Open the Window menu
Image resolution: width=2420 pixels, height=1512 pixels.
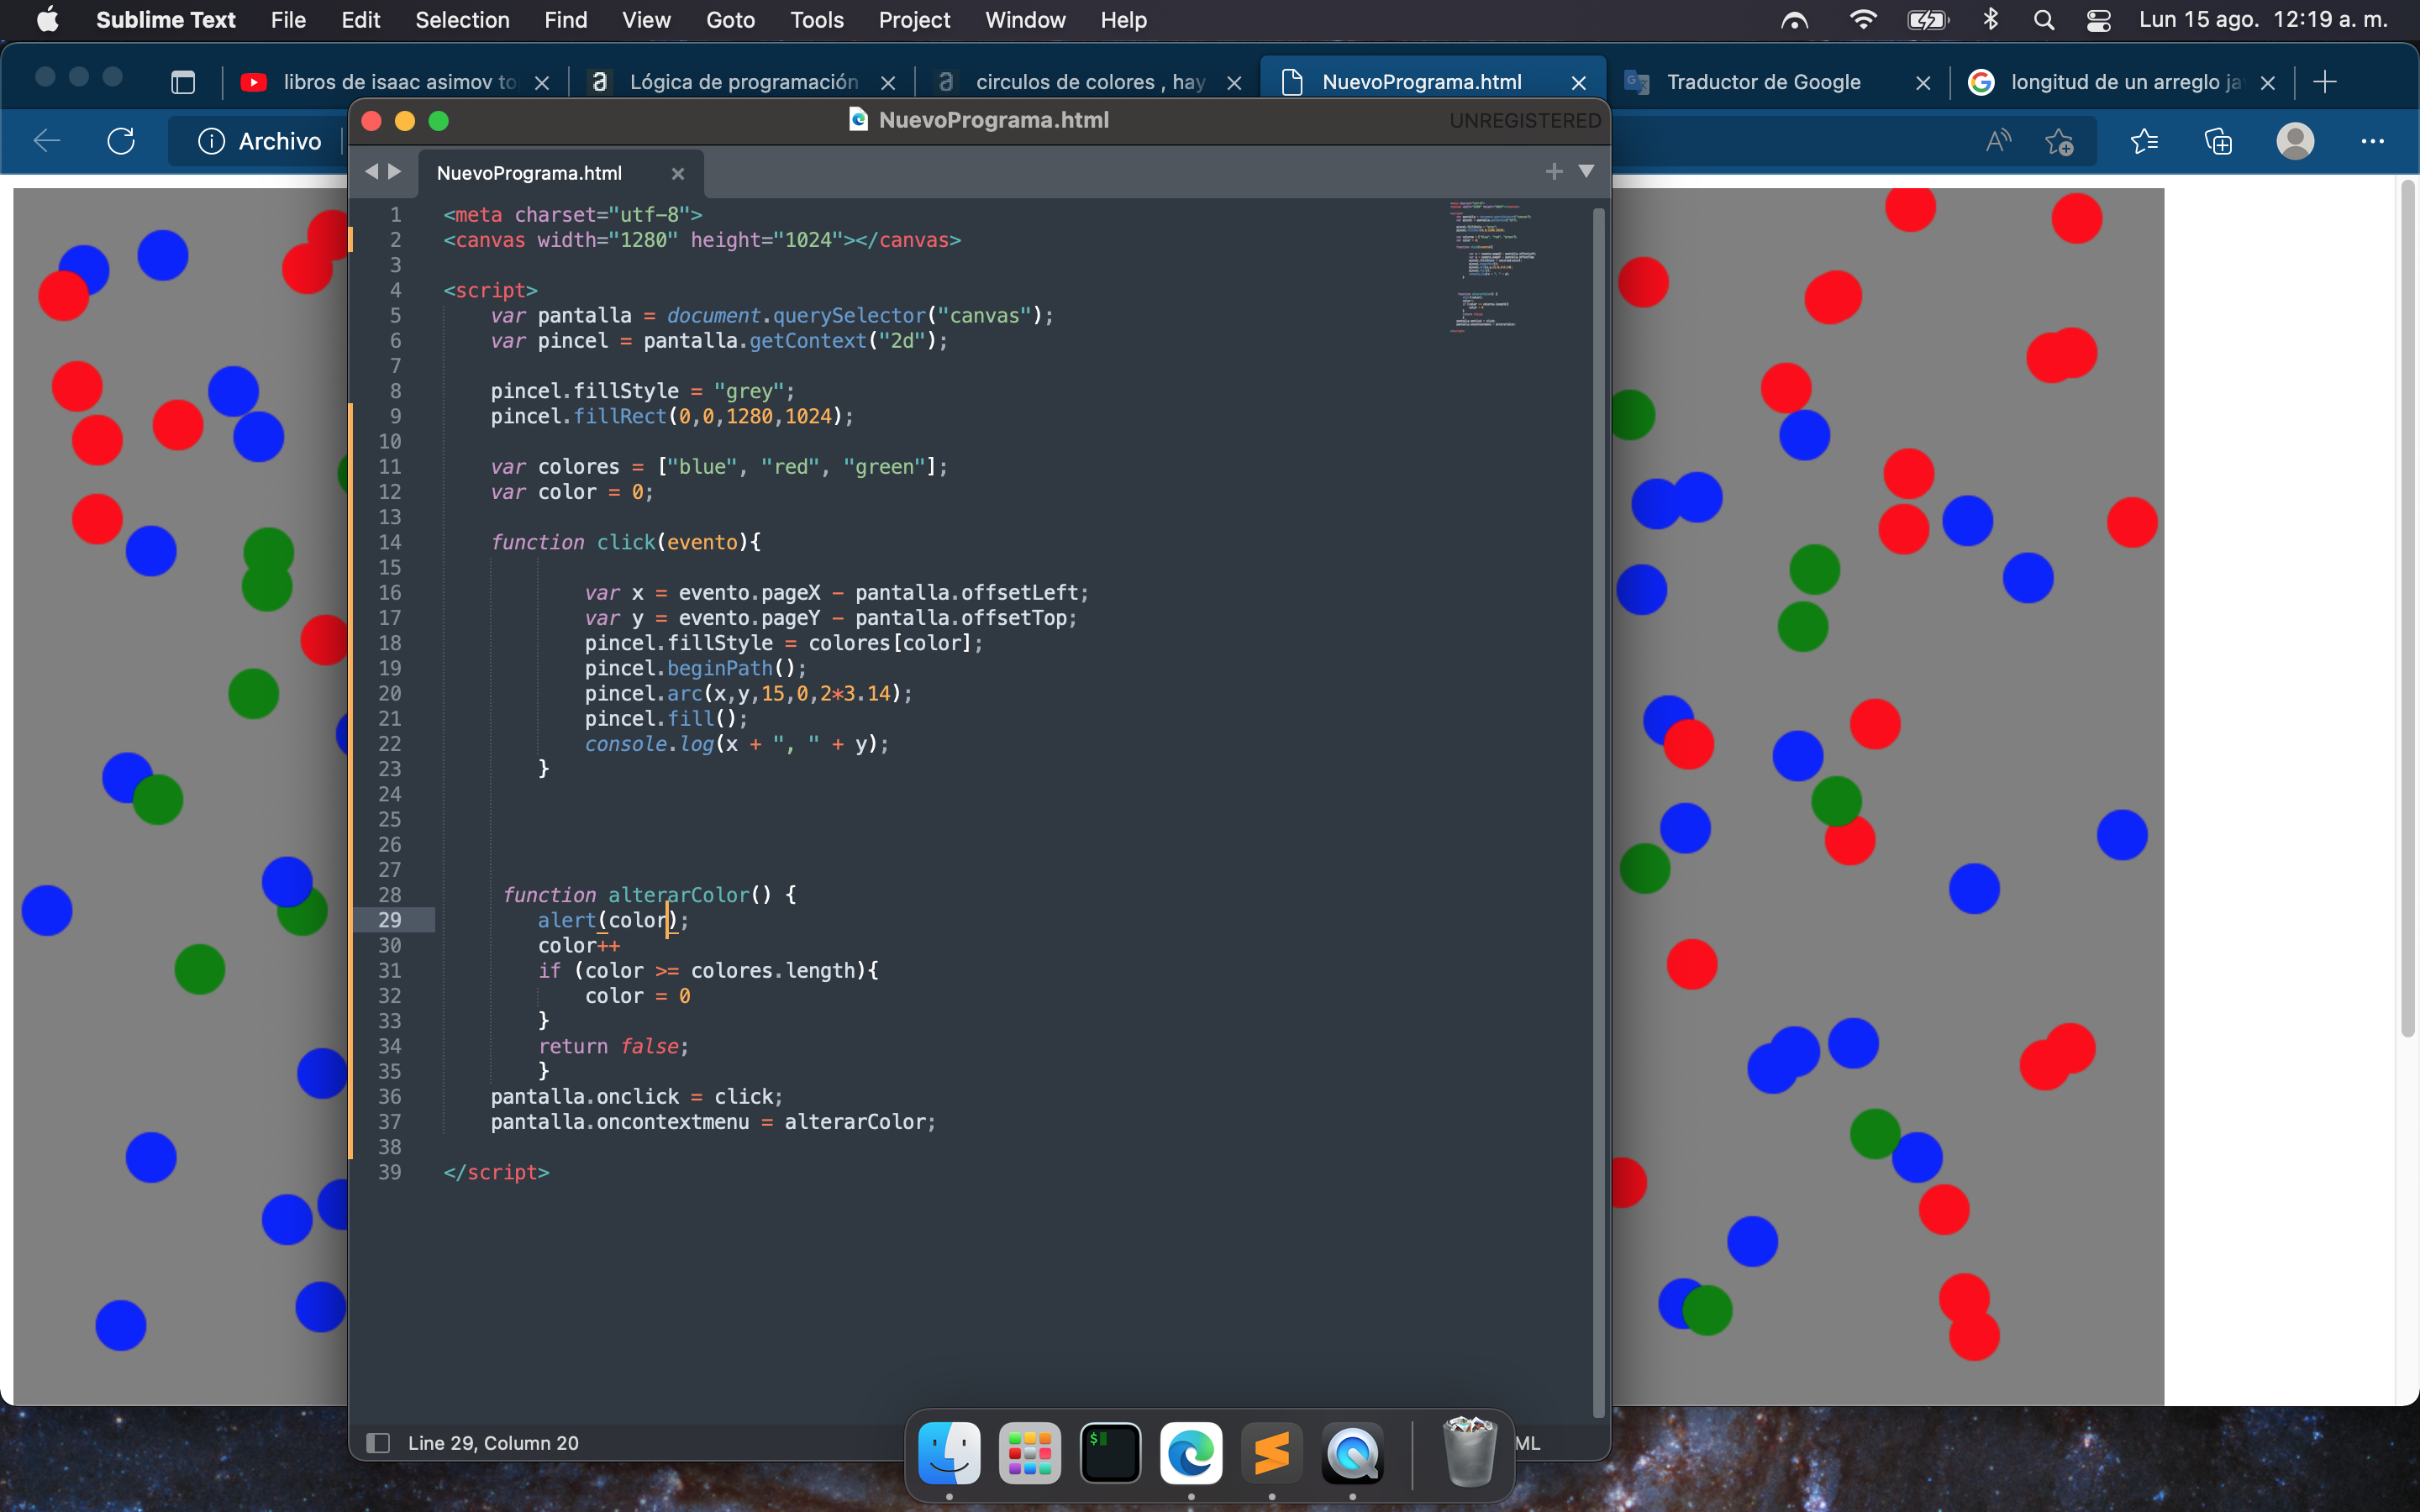click(1025, 20)
